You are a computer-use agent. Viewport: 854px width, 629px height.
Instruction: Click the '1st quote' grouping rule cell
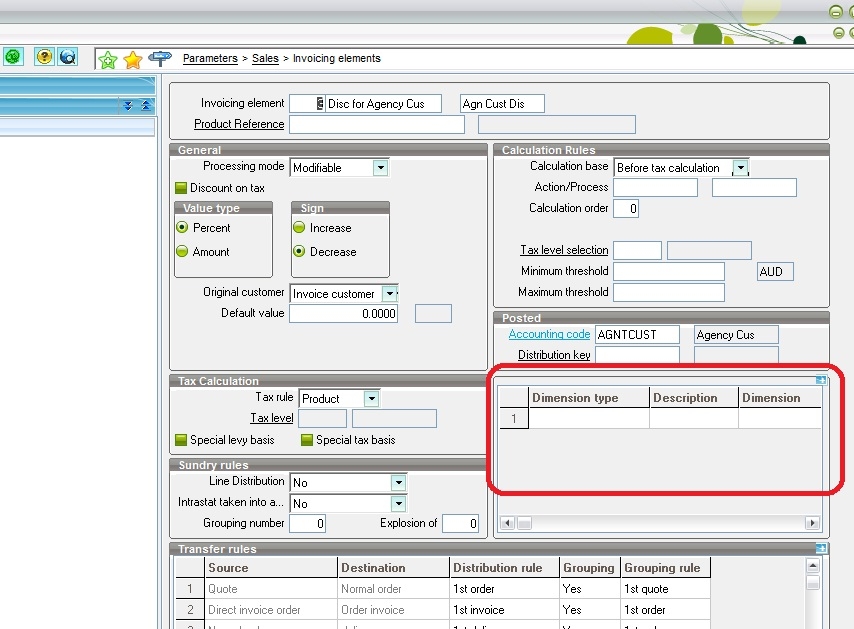tap(666, 589)
